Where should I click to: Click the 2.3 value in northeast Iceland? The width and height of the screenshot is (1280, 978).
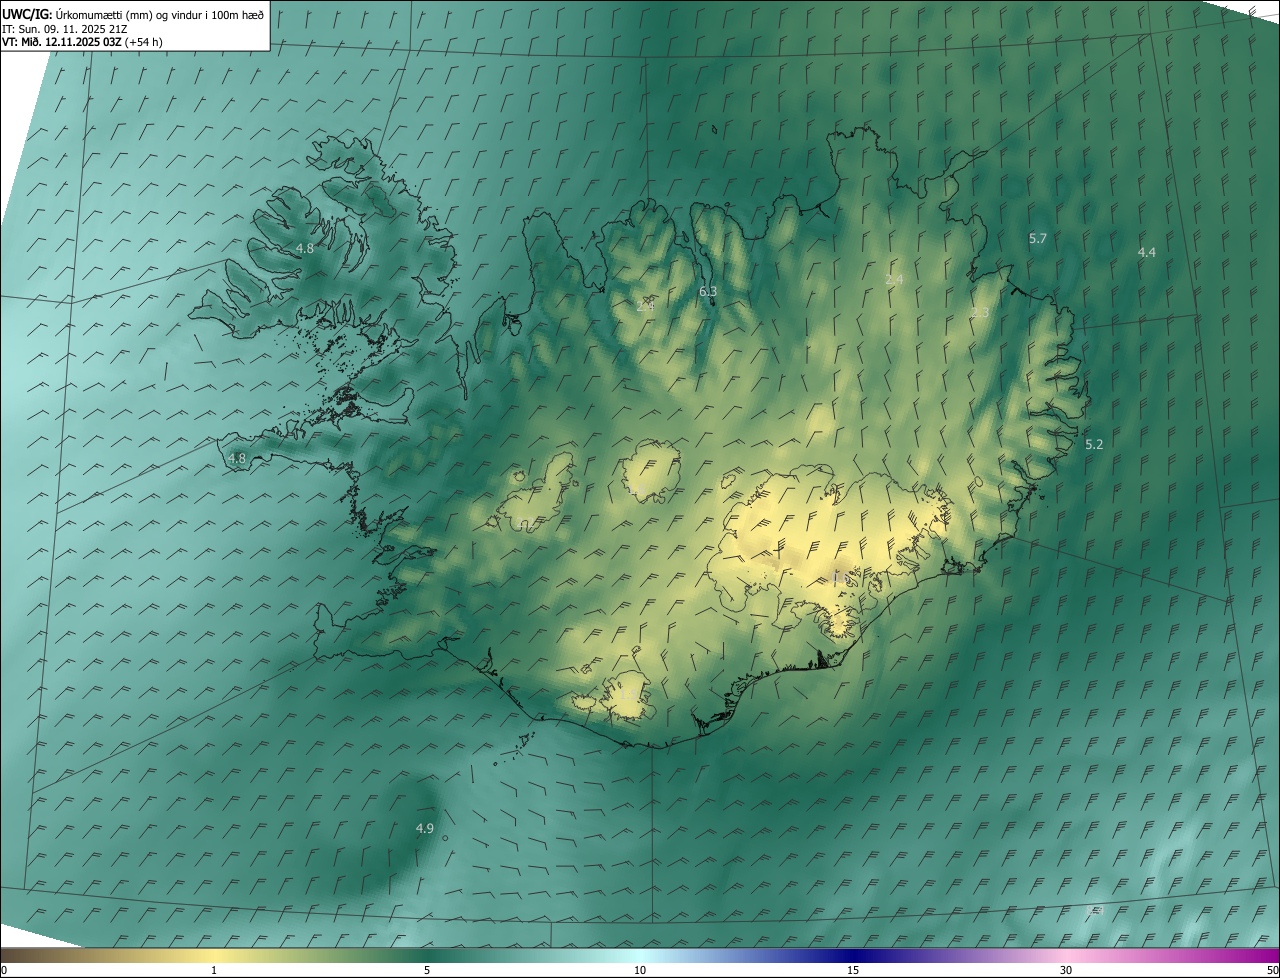[x=980, y=313]
